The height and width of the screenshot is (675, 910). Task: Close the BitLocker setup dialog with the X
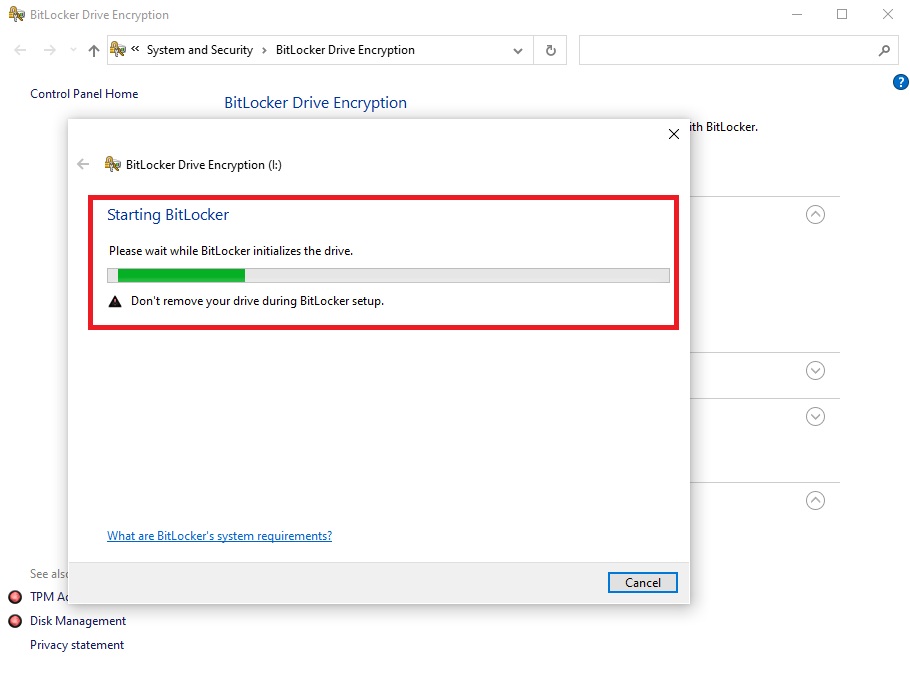[674, 134]
